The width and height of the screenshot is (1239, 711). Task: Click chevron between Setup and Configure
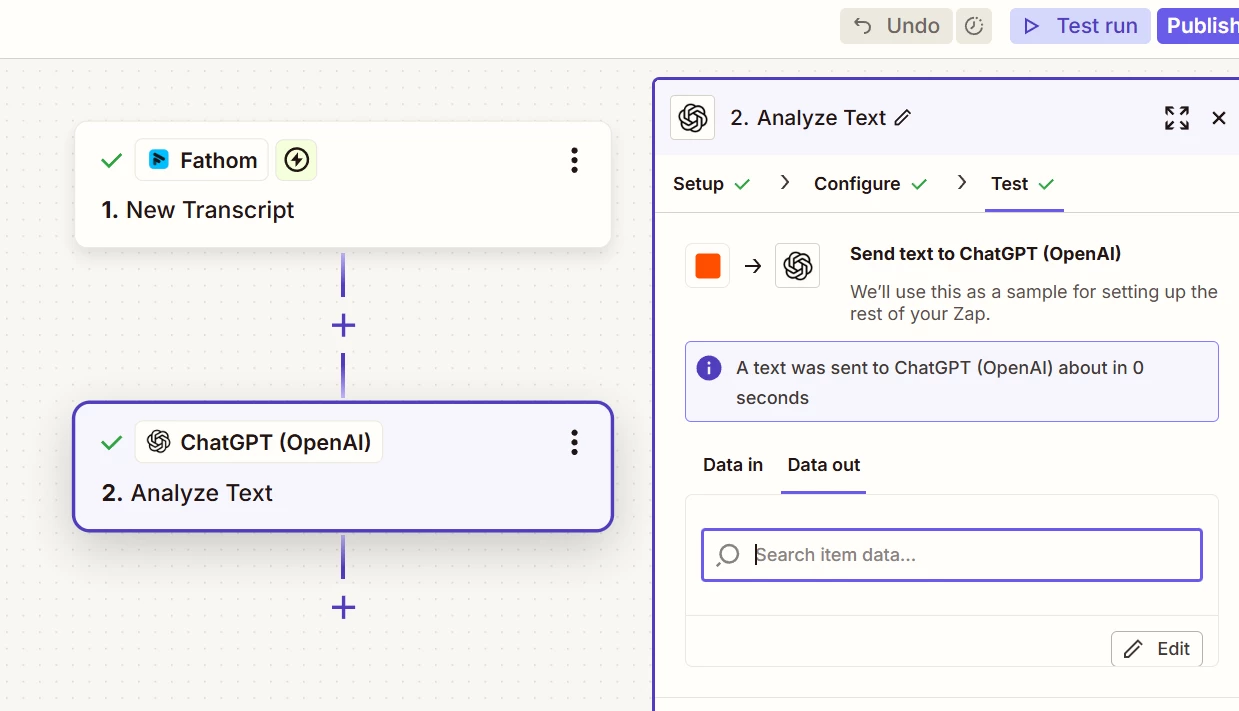pos(785,183)
